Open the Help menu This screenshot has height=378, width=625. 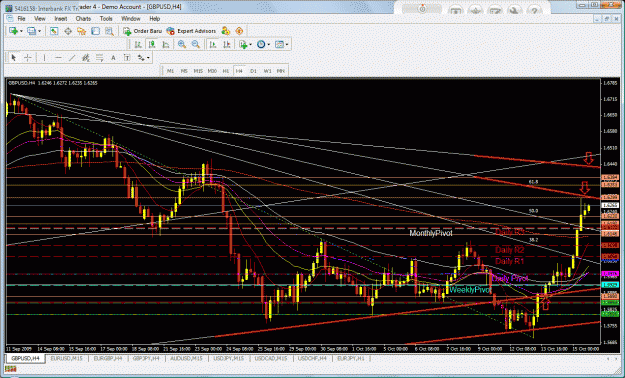click(x=155, y=19)
